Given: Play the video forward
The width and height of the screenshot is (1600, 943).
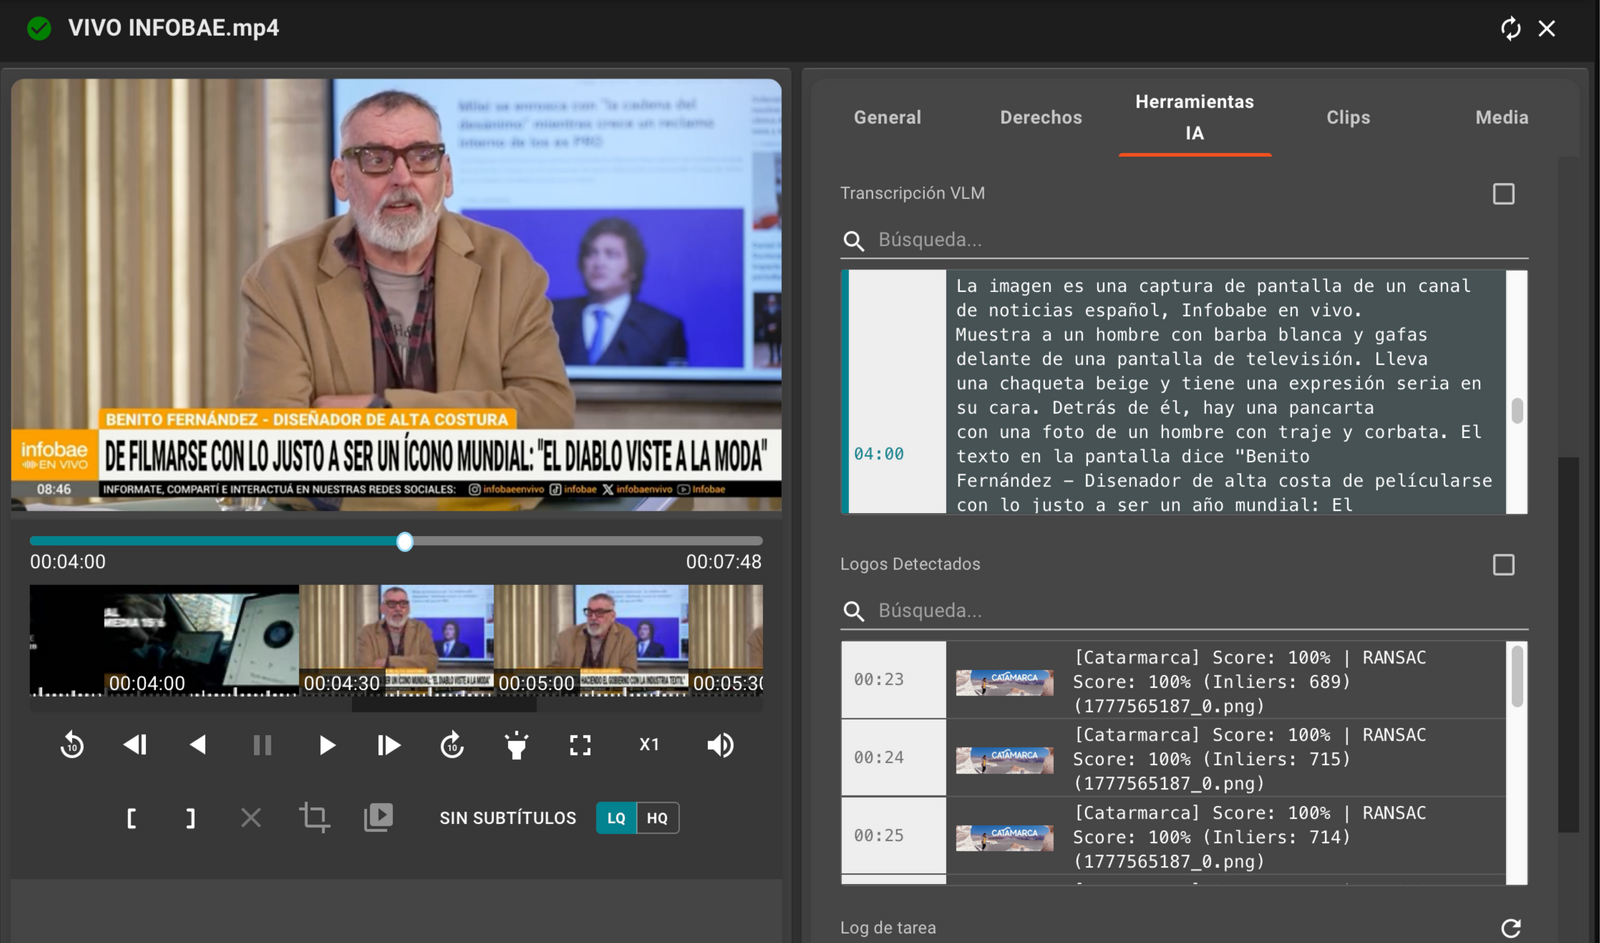Looking at the screenshot, I should pyautogui.click(x=326, y=745).
